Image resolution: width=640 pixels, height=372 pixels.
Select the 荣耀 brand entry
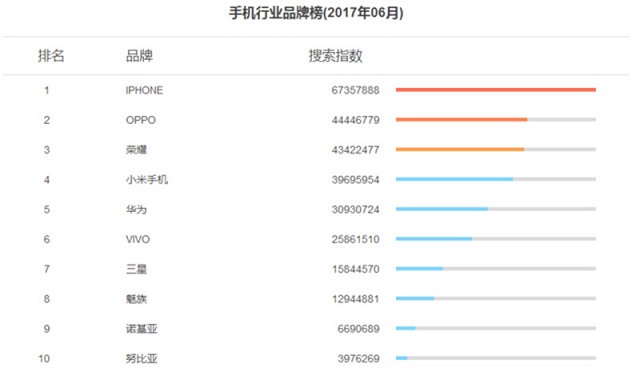136,150
